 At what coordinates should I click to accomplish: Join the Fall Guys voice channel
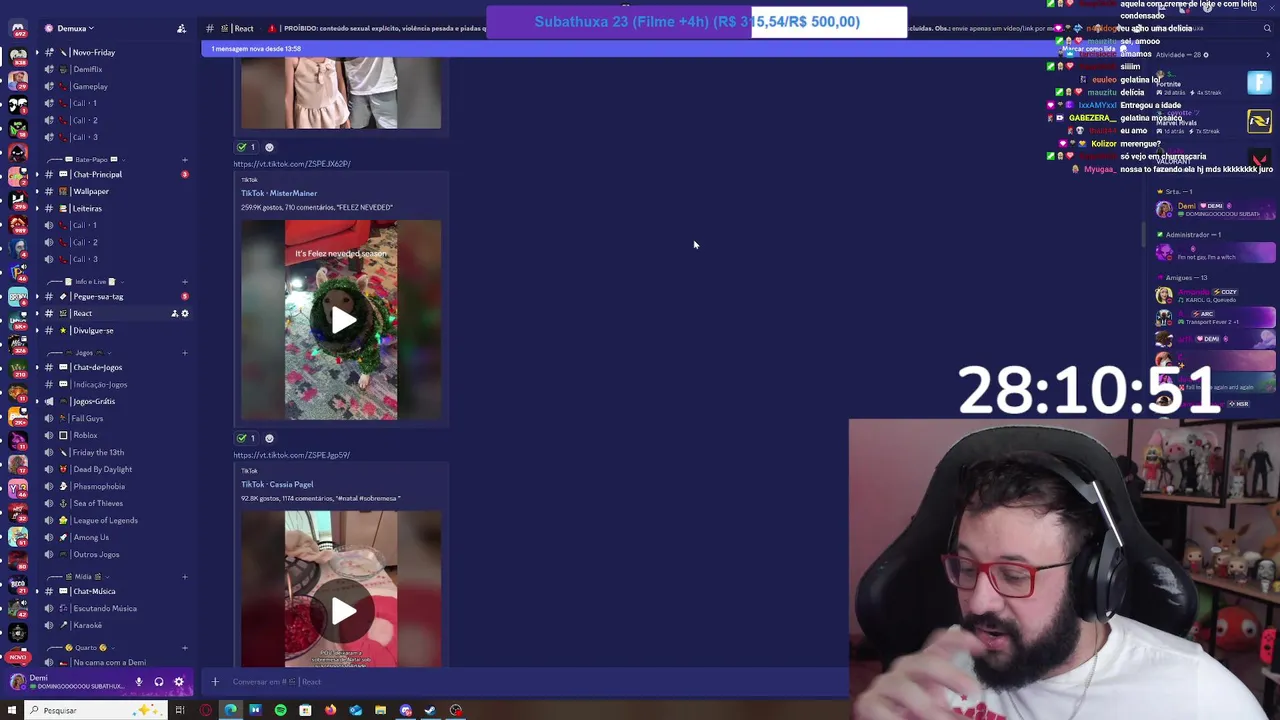(x=115, y=418)
